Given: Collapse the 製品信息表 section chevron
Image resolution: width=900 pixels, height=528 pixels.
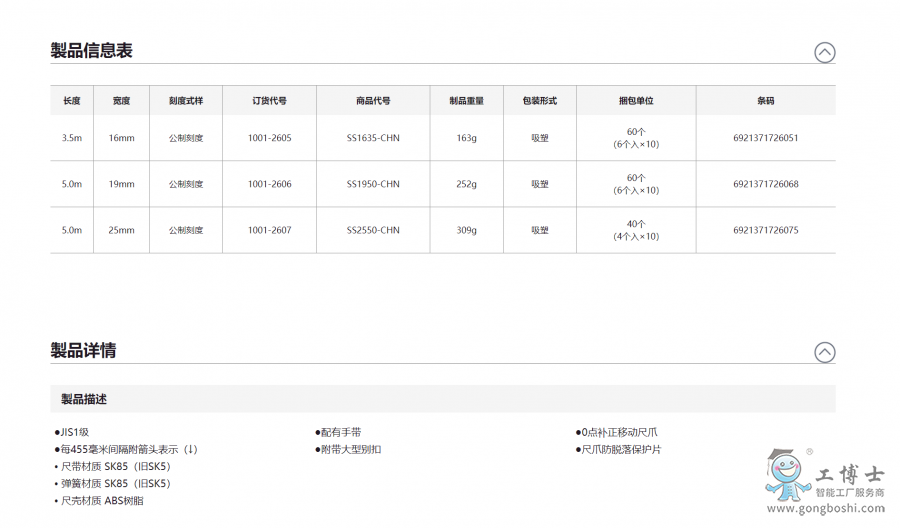Looking at the screenshot, I should pos(824,53).
